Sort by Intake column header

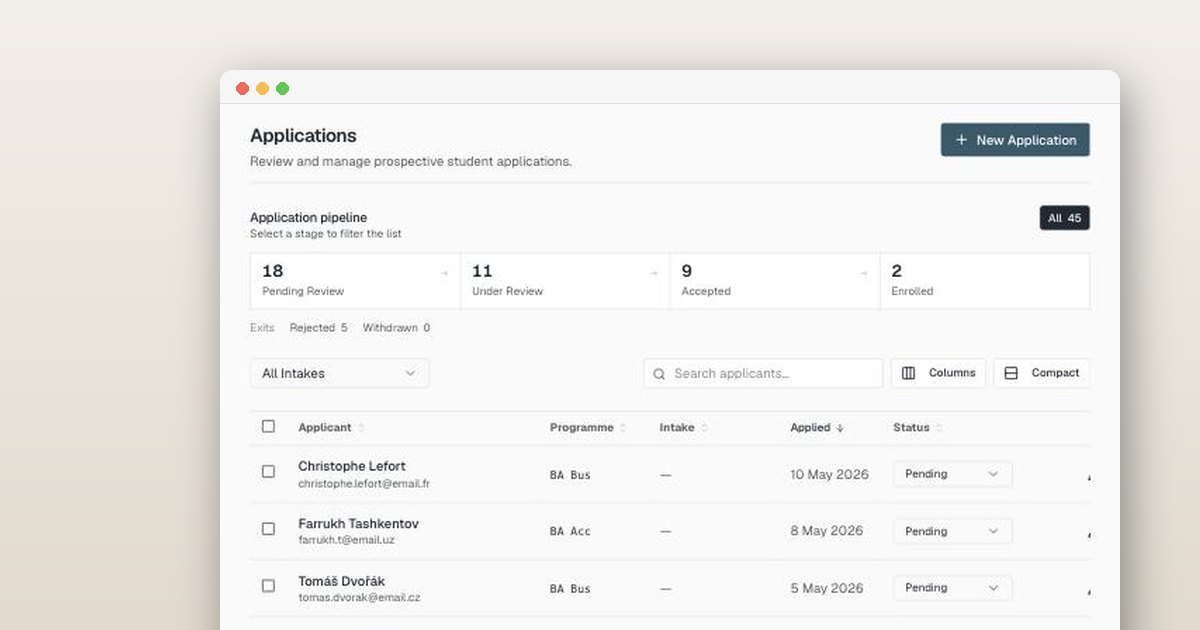pyautogui.click(x=677, y=427)
